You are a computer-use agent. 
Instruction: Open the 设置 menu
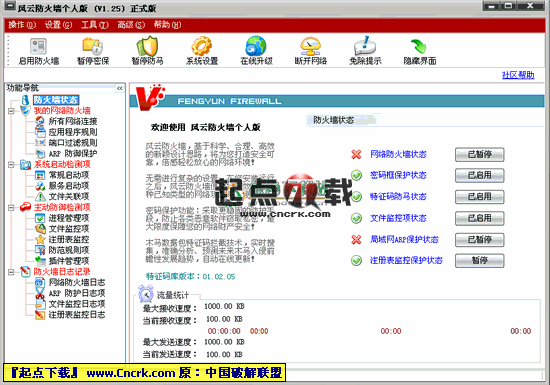pyautogui.click(x=59, y=25)
